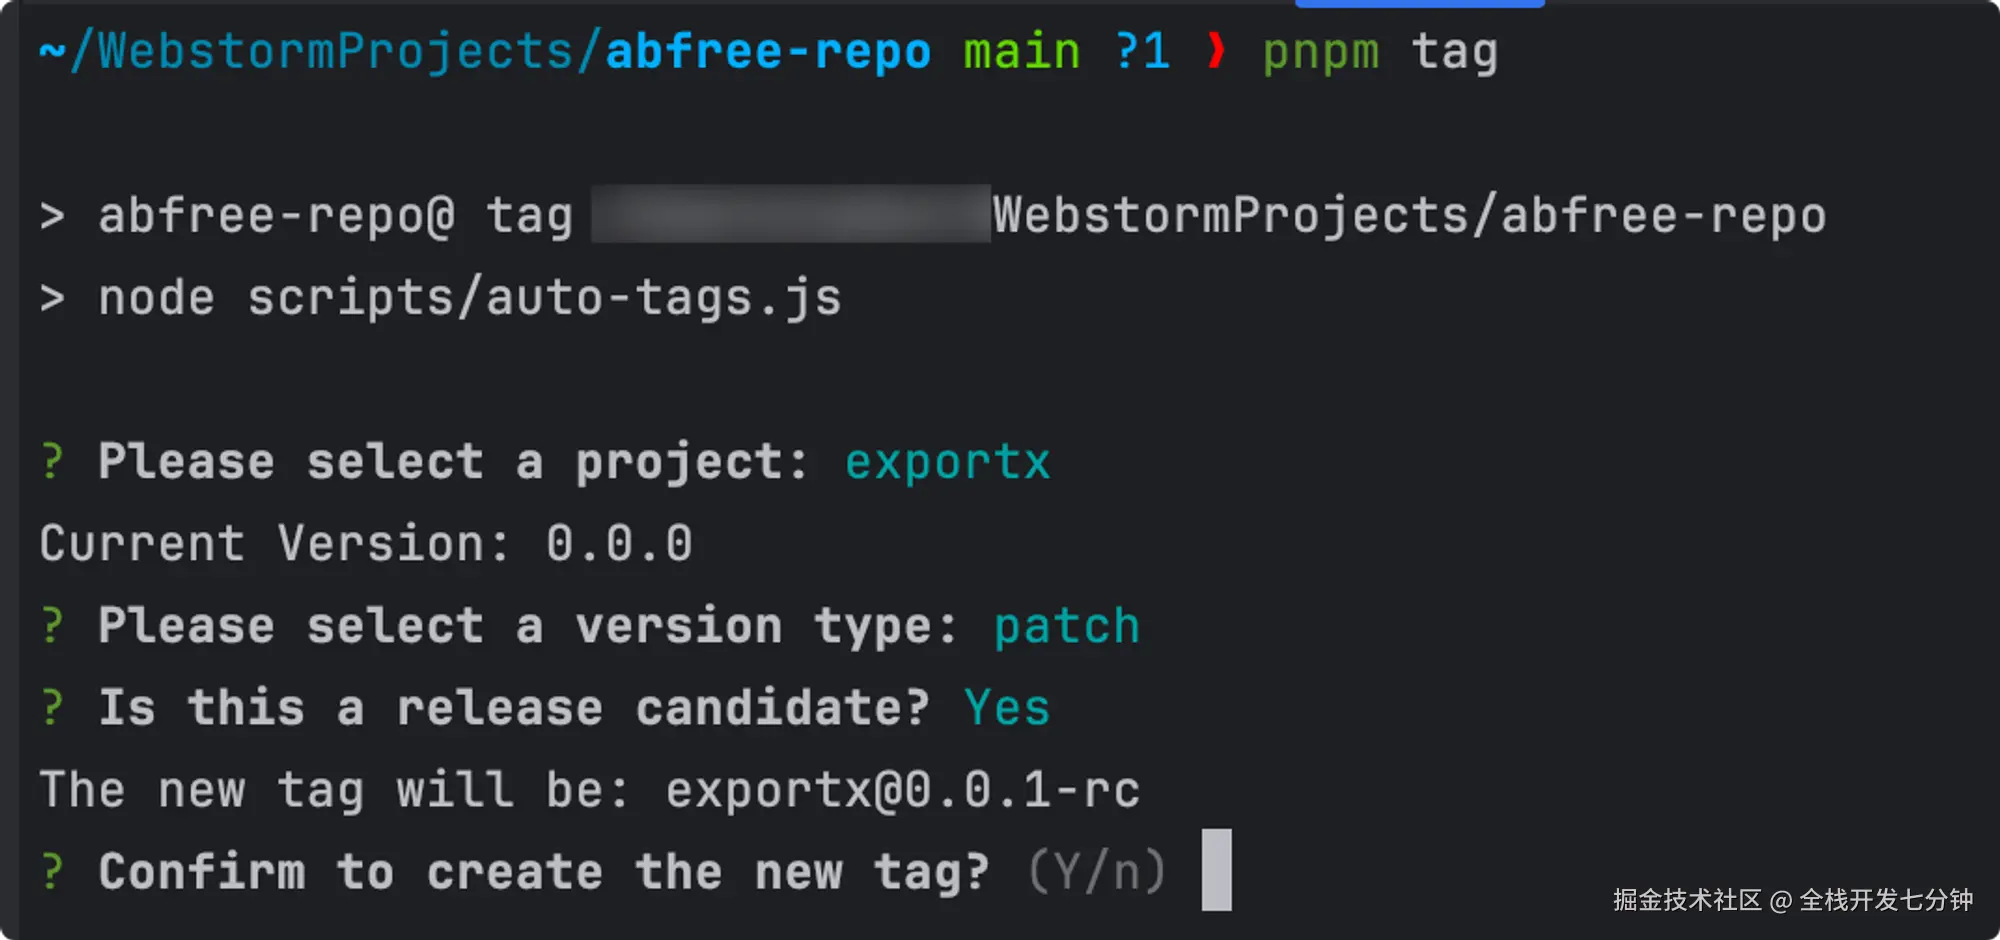Click the green question mark before project prompt

tap(52, 462)
